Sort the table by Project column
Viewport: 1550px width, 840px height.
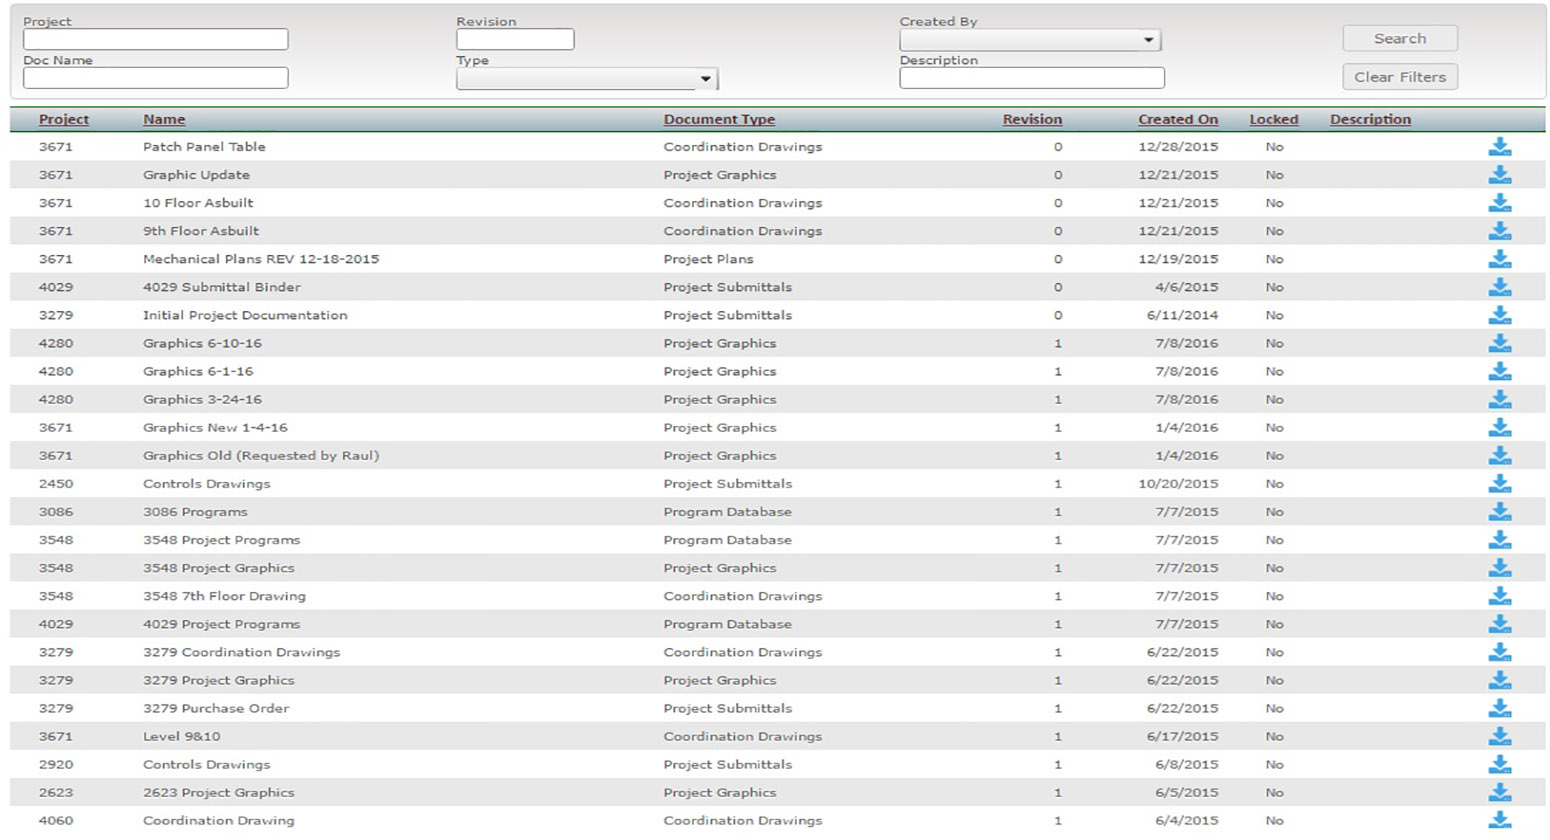[64, 119]
